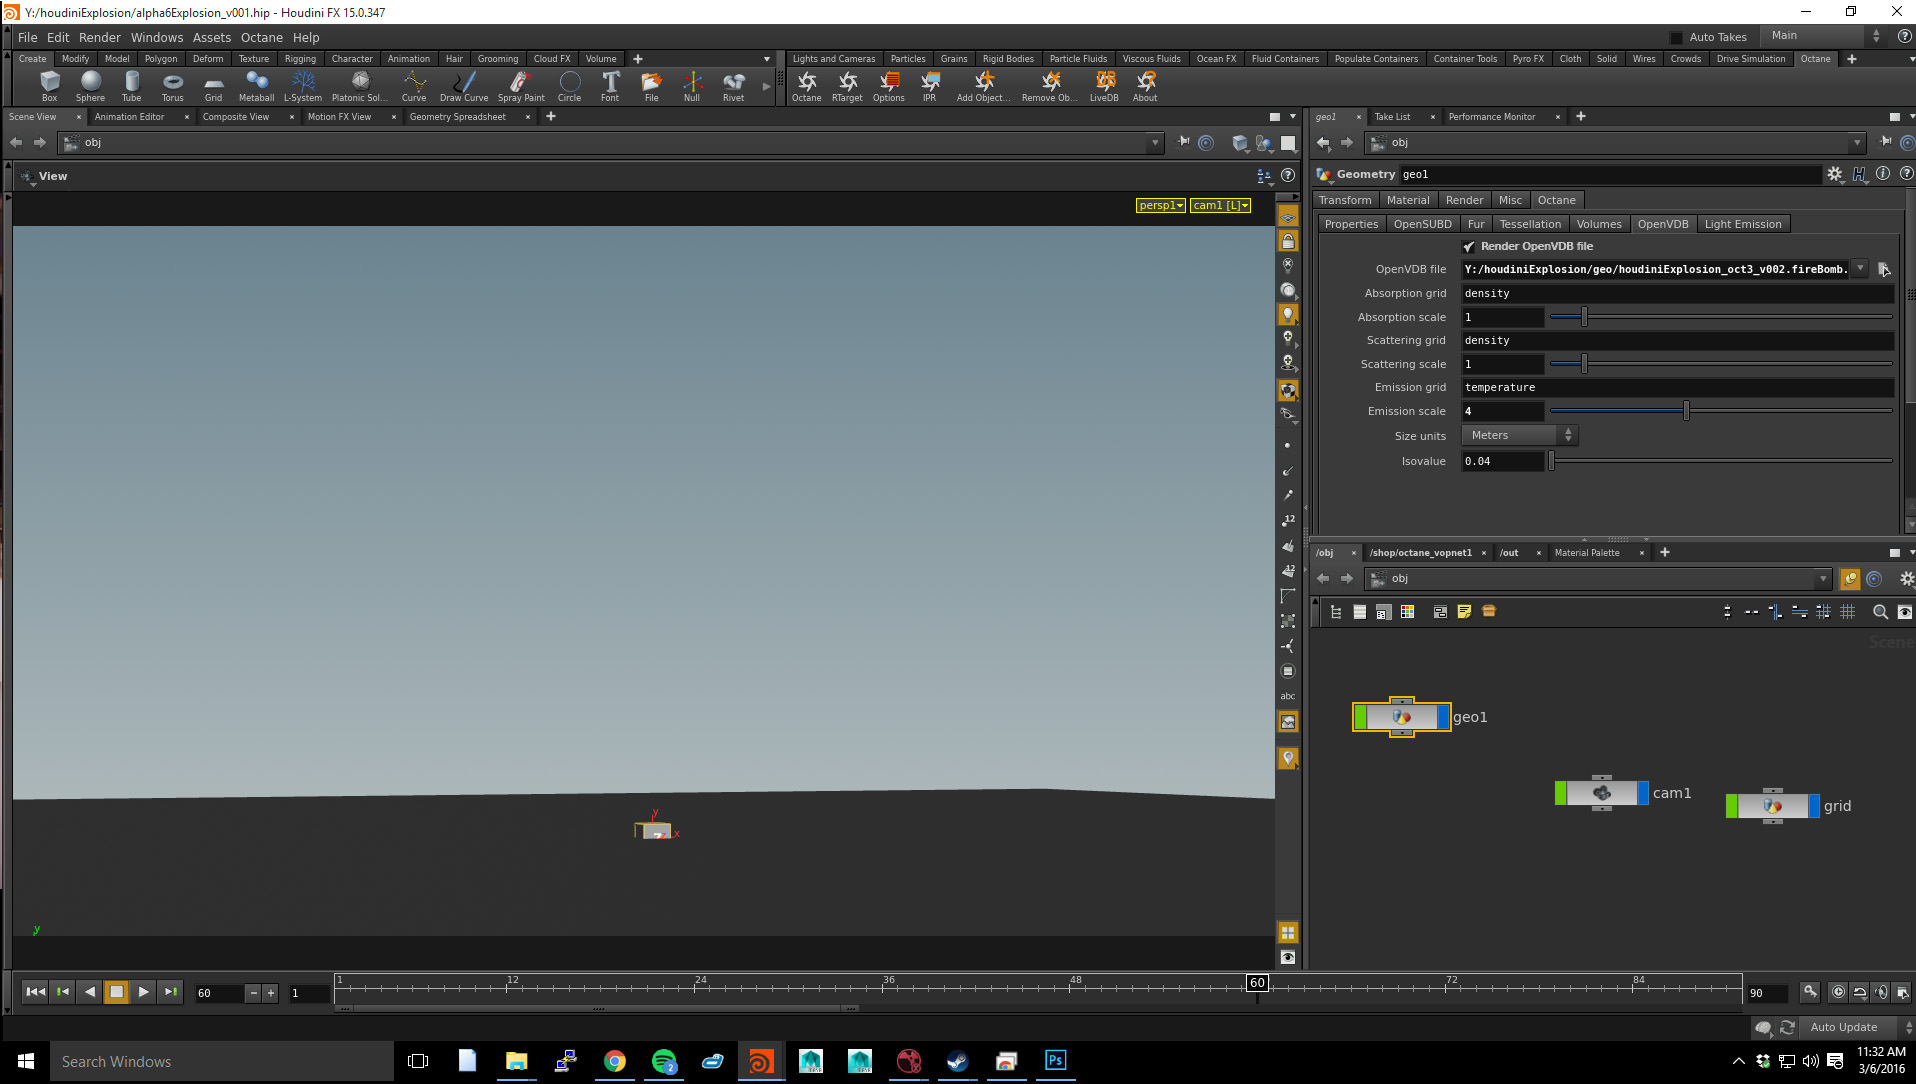Toggle the geo1 node green left flag
Screen dimensions: 1916x1084
1360,717
